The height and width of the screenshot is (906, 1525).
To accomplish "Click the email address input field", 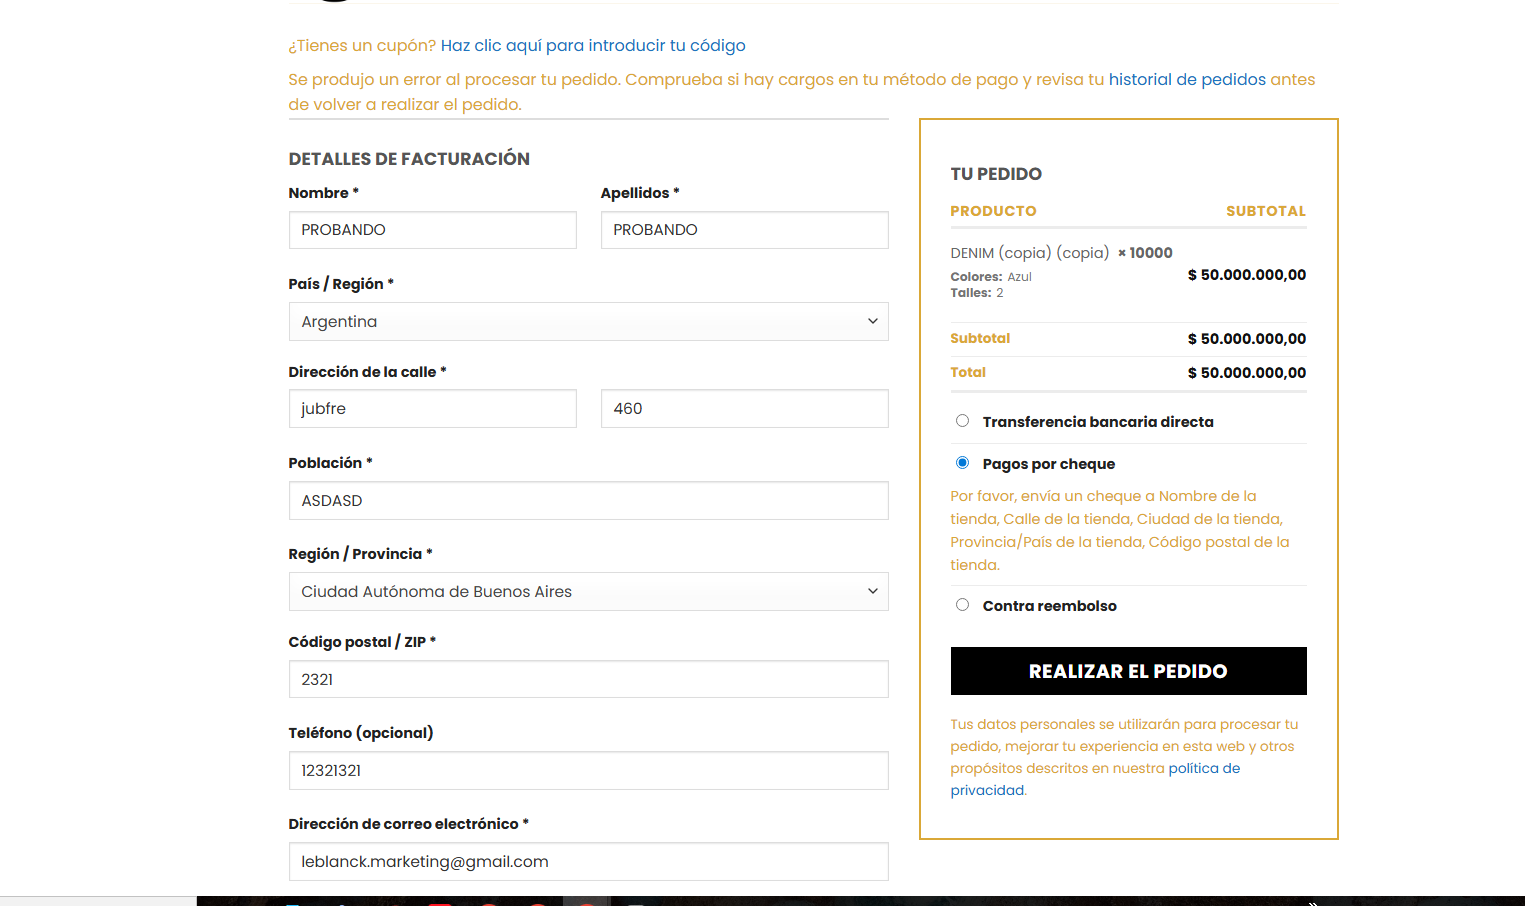I will [x=588, y=862].
